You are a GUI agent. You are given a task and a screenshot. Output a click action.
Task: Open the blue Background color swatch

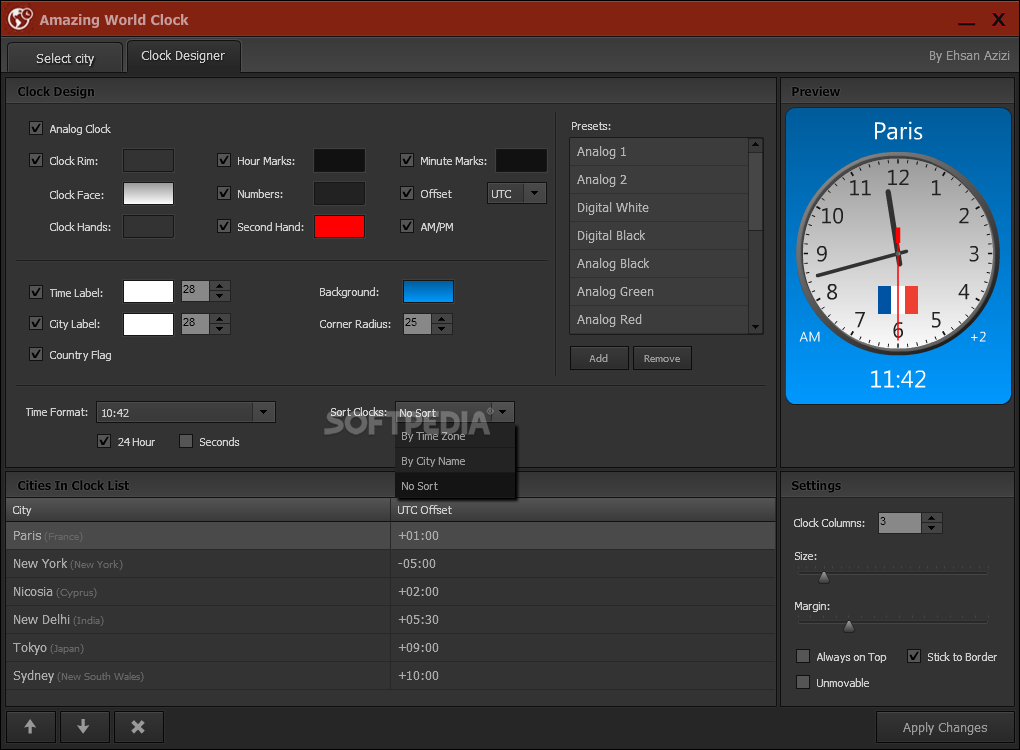tap(428, 291)
